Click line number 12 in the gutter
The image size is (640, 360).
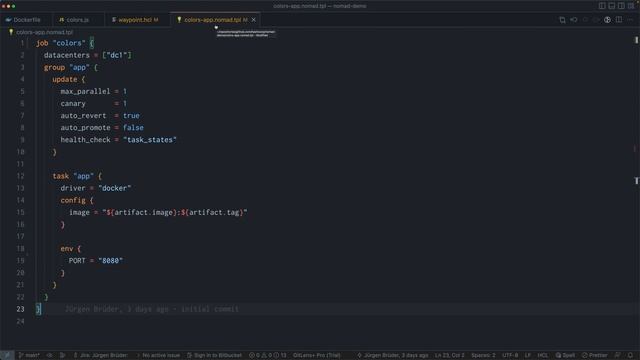[x=20, y=176]
